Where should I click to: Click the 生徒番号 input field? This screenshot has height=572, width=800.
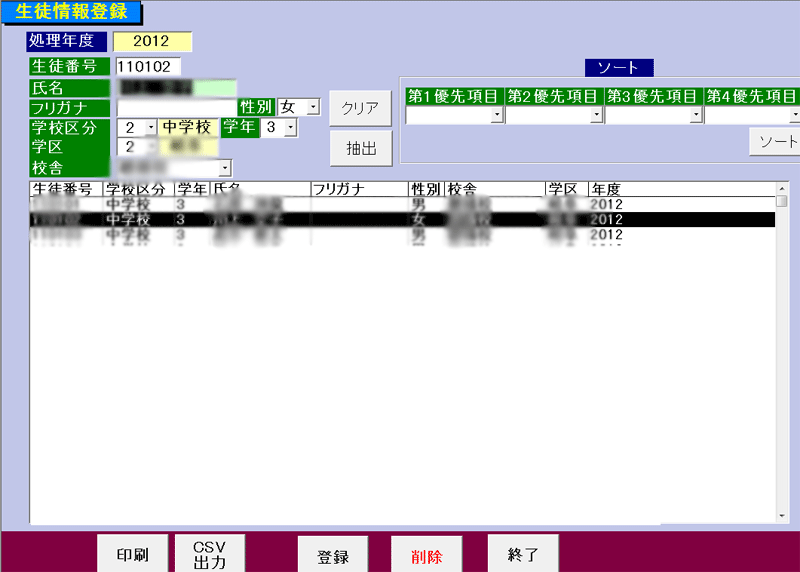148,67
